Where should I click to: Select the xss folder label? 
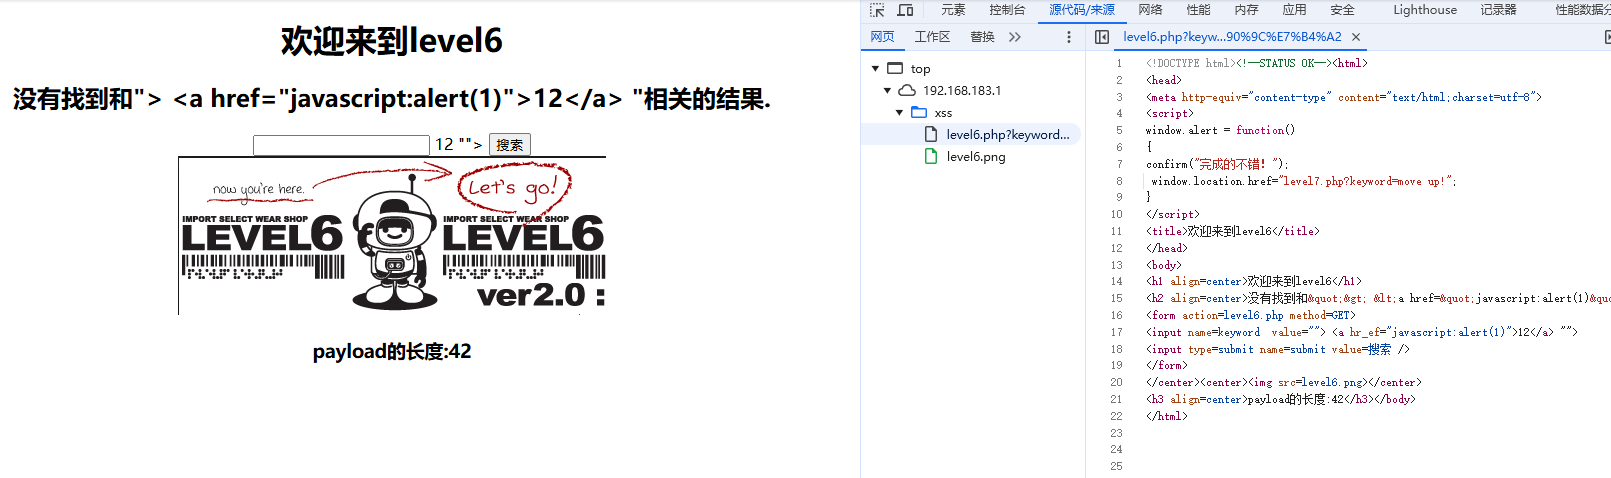943,113
